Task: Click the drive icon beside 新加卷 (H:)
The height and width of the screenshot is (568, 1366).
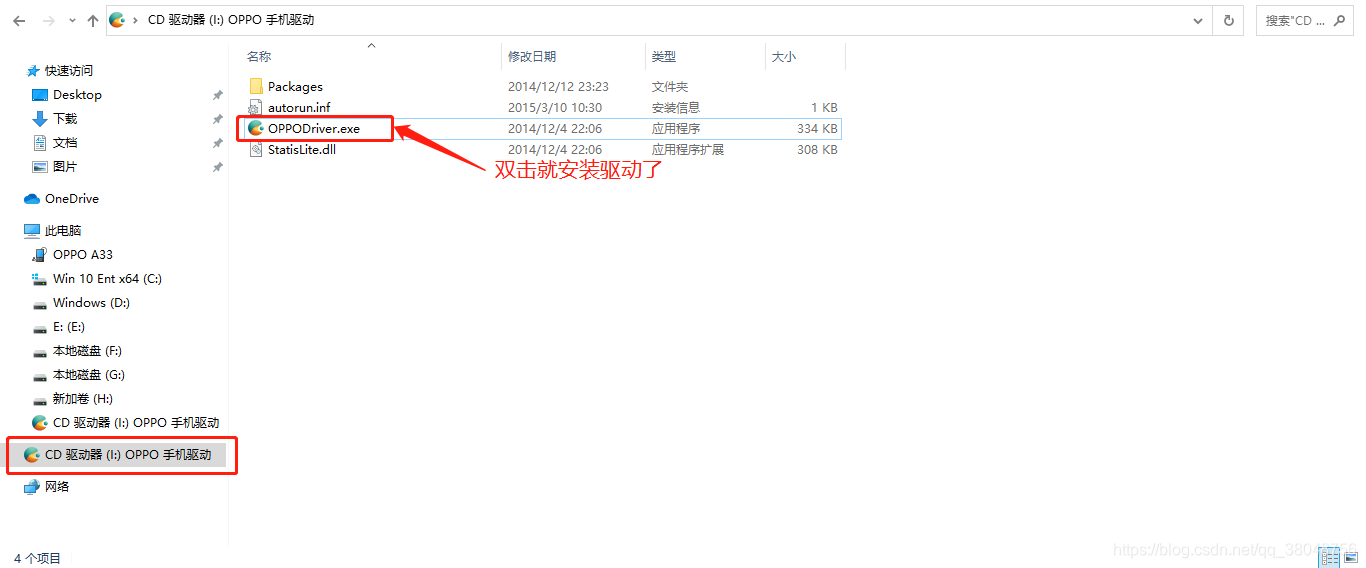Action: click(x=40, y=399)
